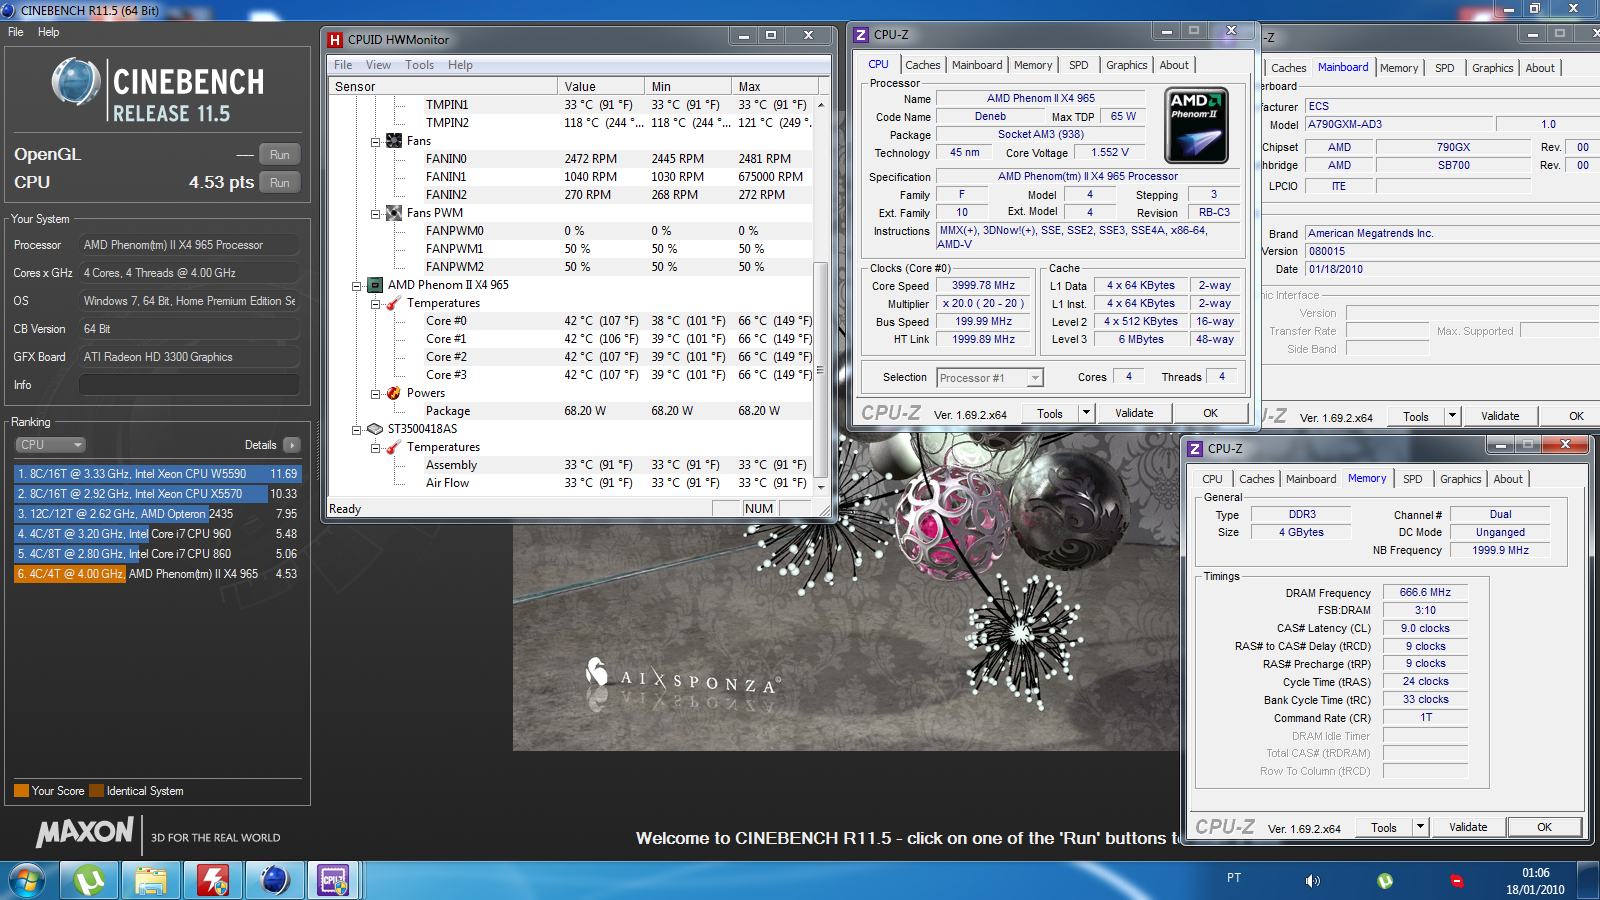Viewport: 1600px width, 900px height.
Task: Open the Flash application taskbar icon
Action: tap(213, 881)
